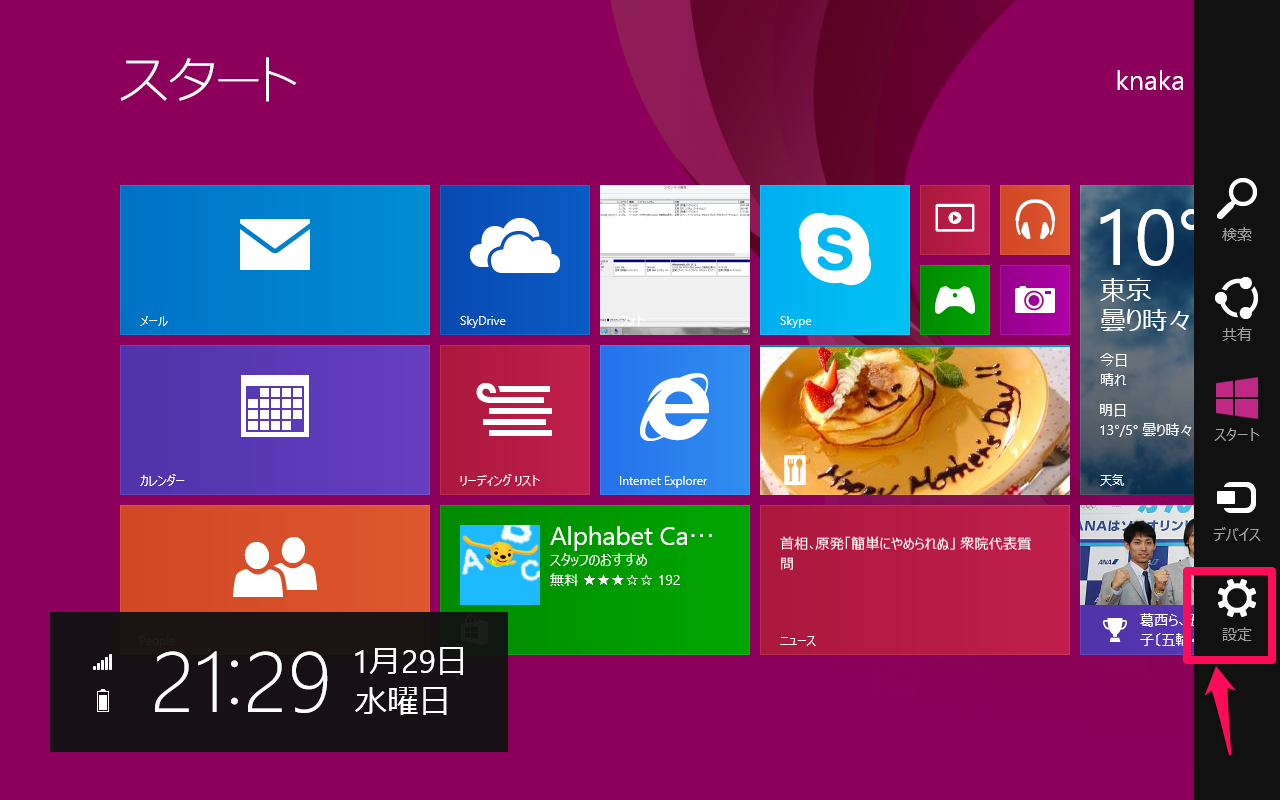Click the Alphabet Cards app thumbnail
This screenshot has width=1280, height=800.
(500, 565)
